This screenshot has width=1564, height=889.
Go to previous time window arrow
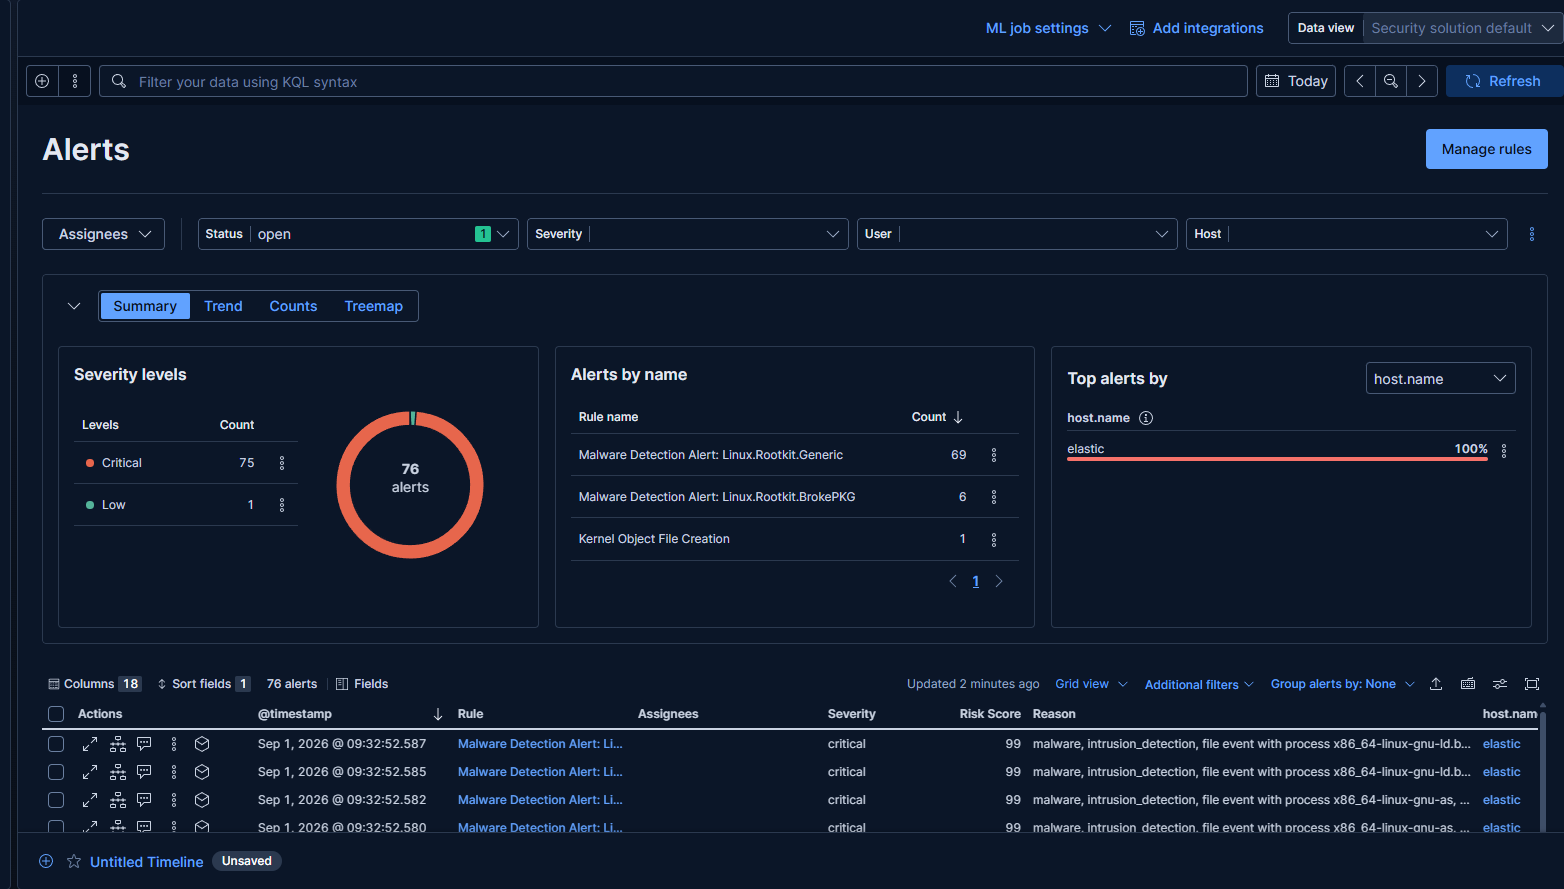pyautogui.click(x=1360, y=81)
